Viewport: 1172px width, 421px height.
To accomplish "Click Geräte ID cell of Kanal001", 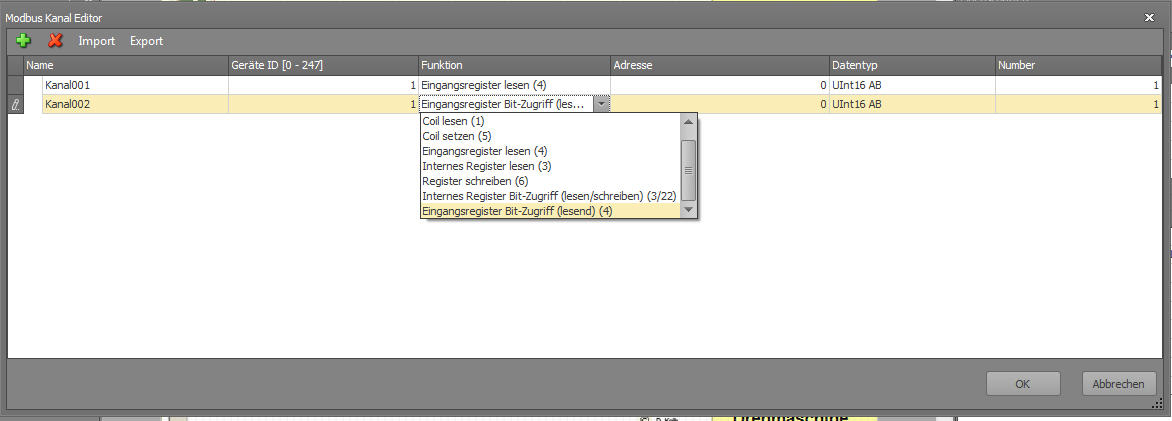I will click(323, 85).
